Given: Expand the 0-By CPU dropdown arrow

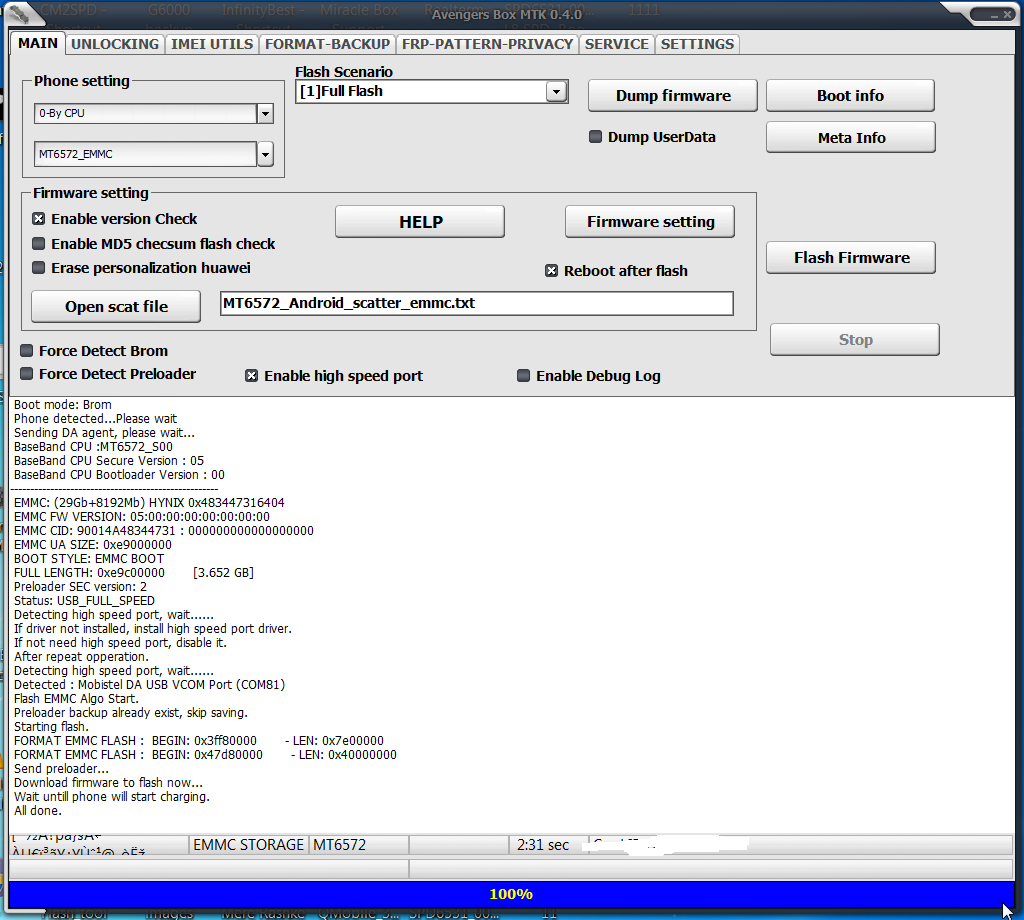Looking at the screenshot, I should (x=265, y=114).
